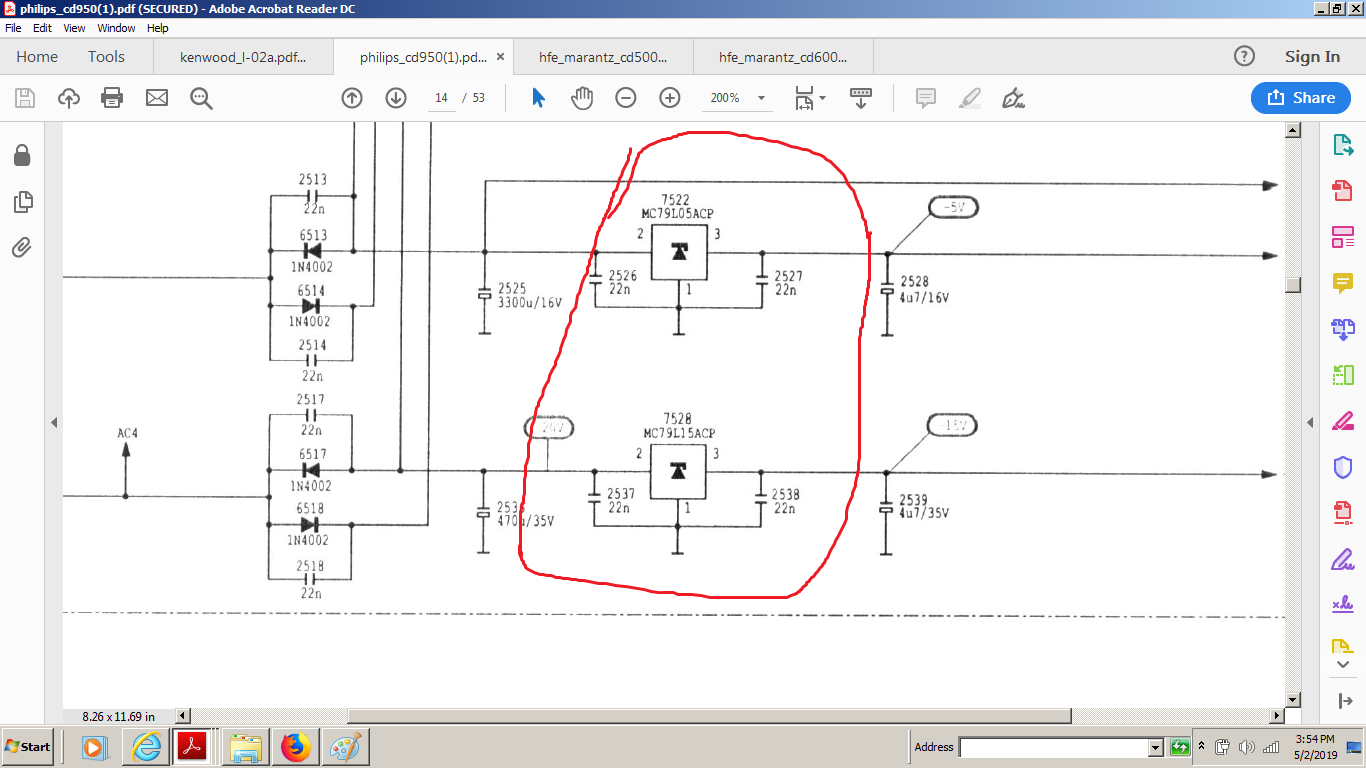Click the horizontal scrollbar right arrow
Viewport: 1366px width, 768px height.
(x=1276, y=716)
